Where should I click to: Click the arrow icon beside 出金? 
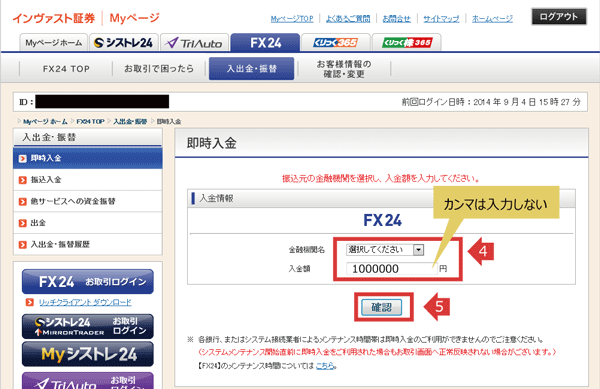pos(23,223)
